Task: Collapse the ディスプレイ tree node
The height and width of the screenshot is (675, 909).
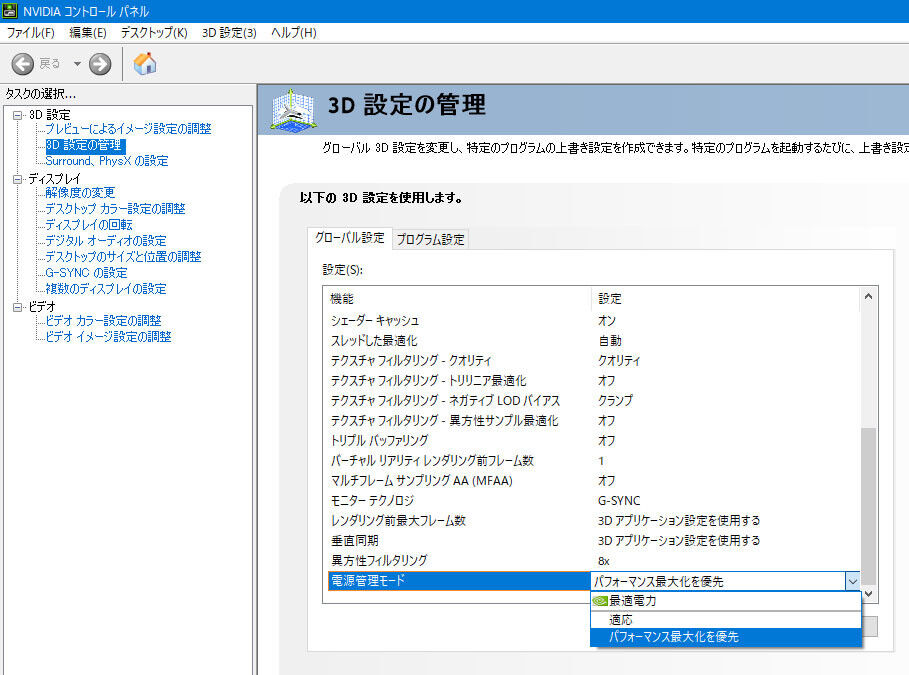Action: [18, 179]
